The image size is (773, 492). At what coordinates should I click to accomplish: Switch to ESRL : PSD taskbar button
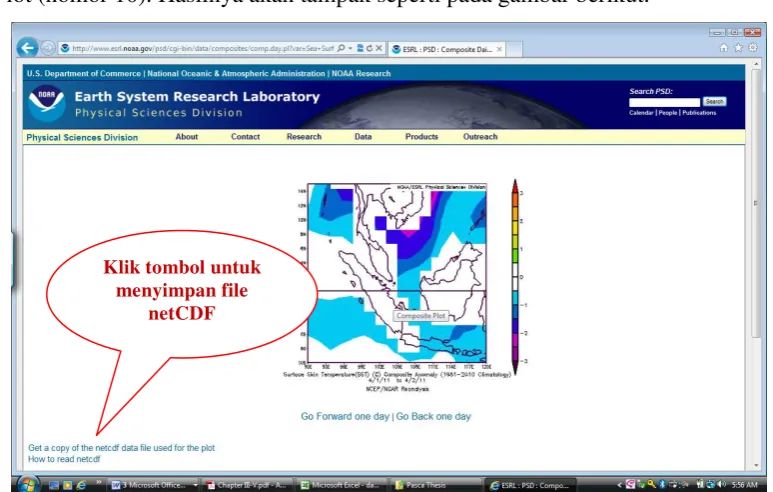[x=531, y=486]
